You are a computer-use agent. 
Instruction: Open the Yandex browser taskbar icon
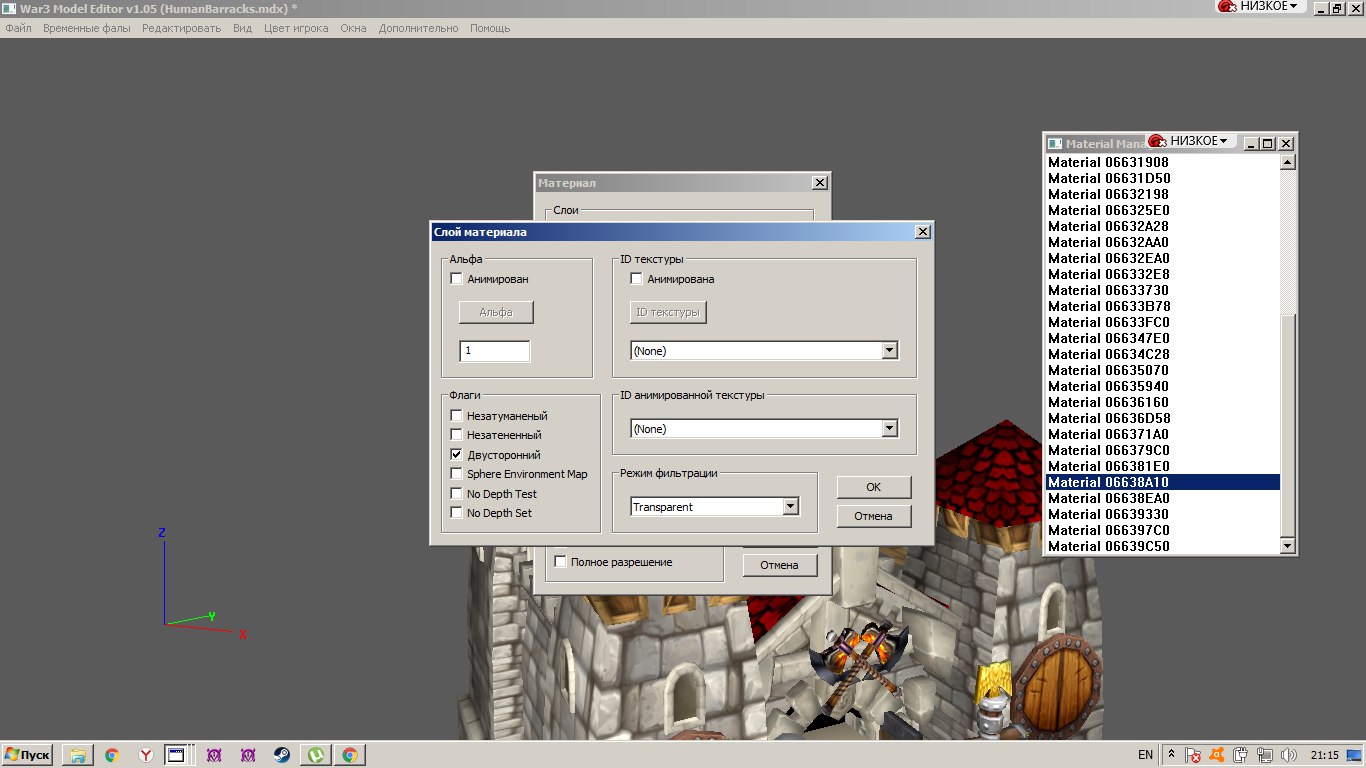(146, 755)
